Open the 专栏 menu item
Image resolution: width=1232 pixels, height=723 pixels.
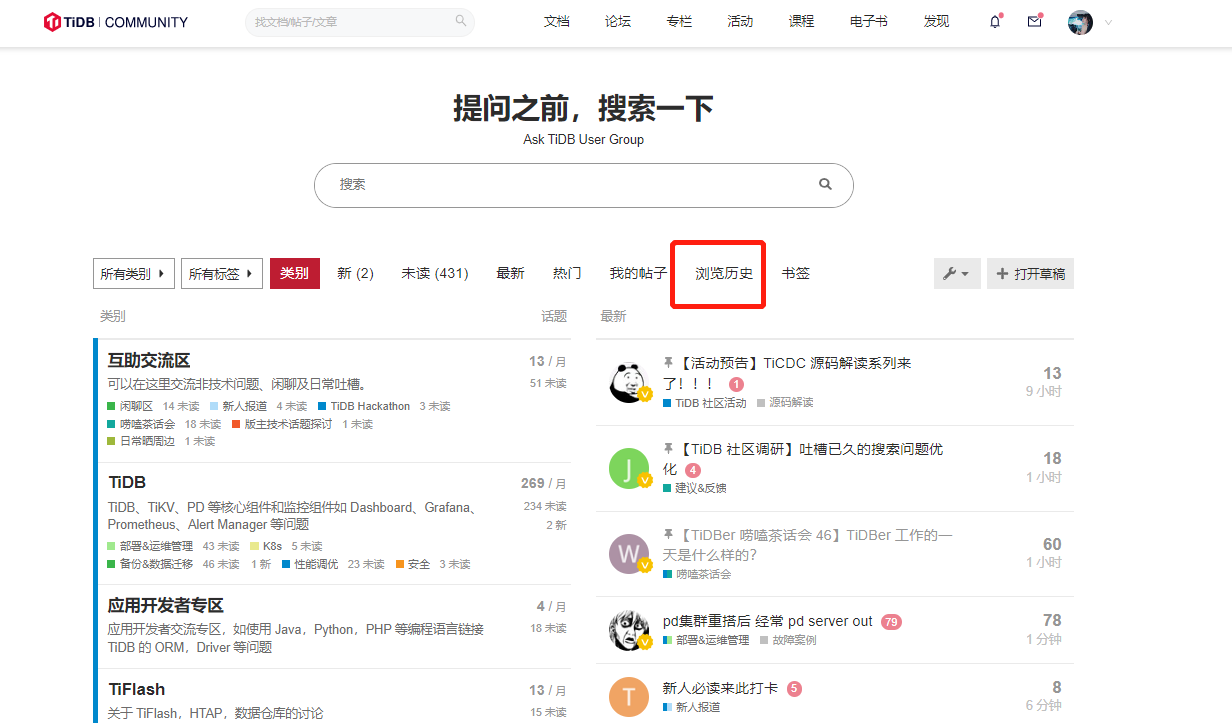pos(679,22)
